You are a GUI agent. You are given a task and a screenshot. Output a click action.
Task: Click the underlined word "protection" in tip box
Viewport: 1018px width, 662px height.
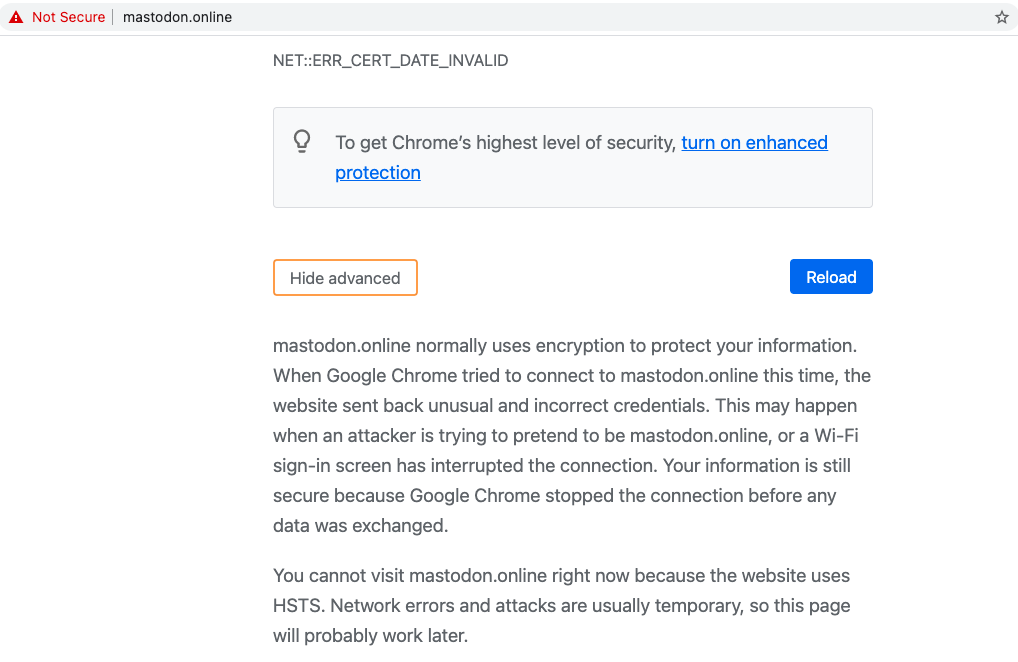point(378,173)
